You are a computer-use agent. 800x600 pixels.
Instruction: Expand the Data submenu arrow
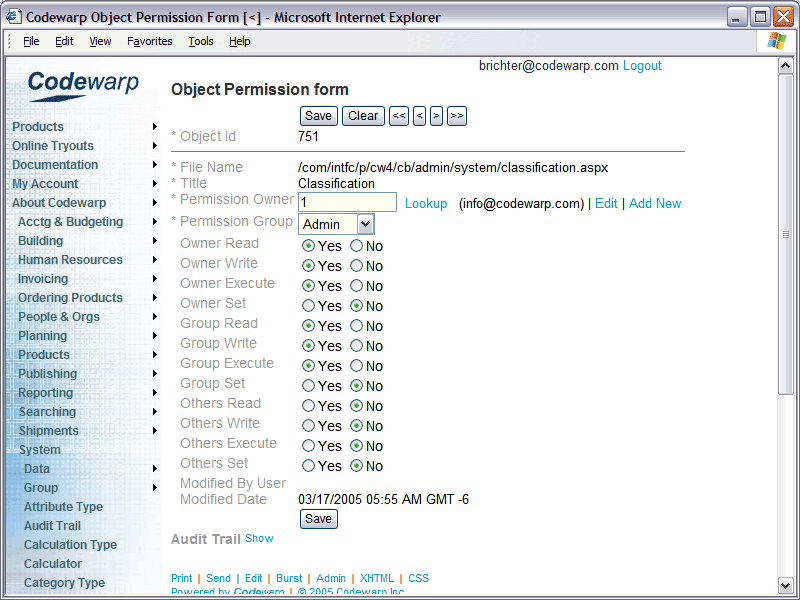coord(155,469)
